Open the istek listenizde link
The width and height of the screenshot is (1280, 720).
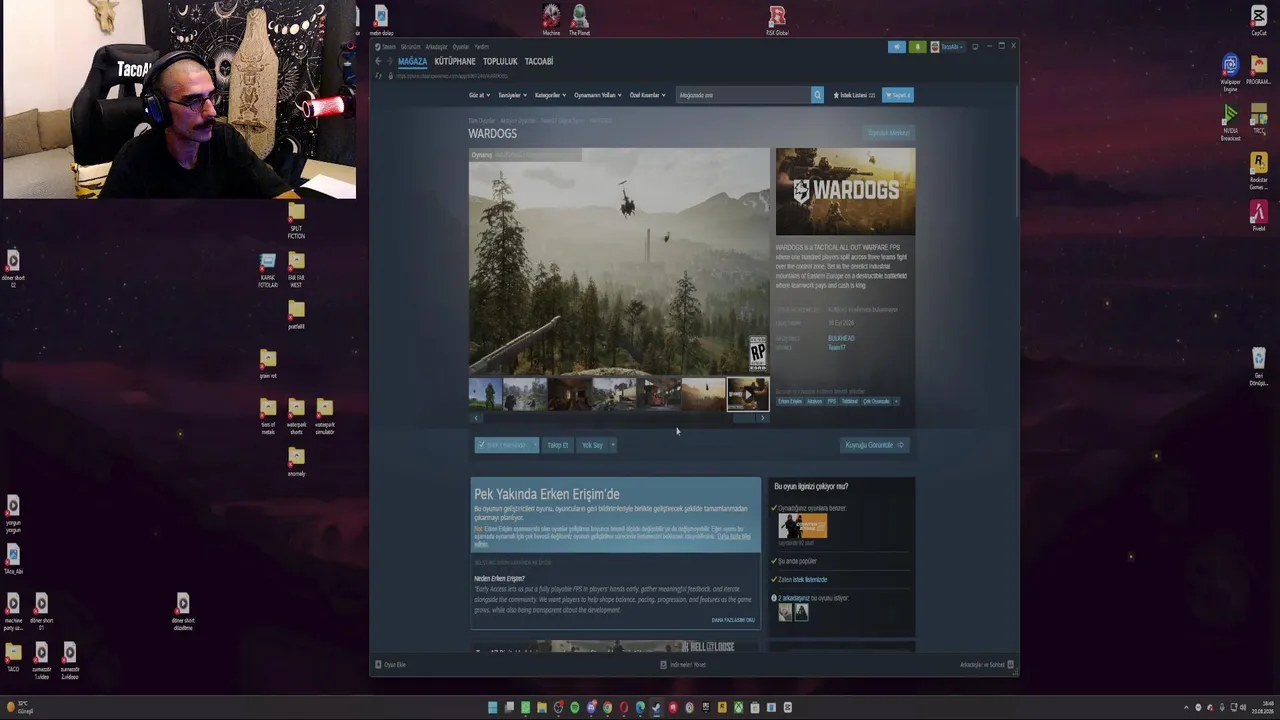[810, 580]
